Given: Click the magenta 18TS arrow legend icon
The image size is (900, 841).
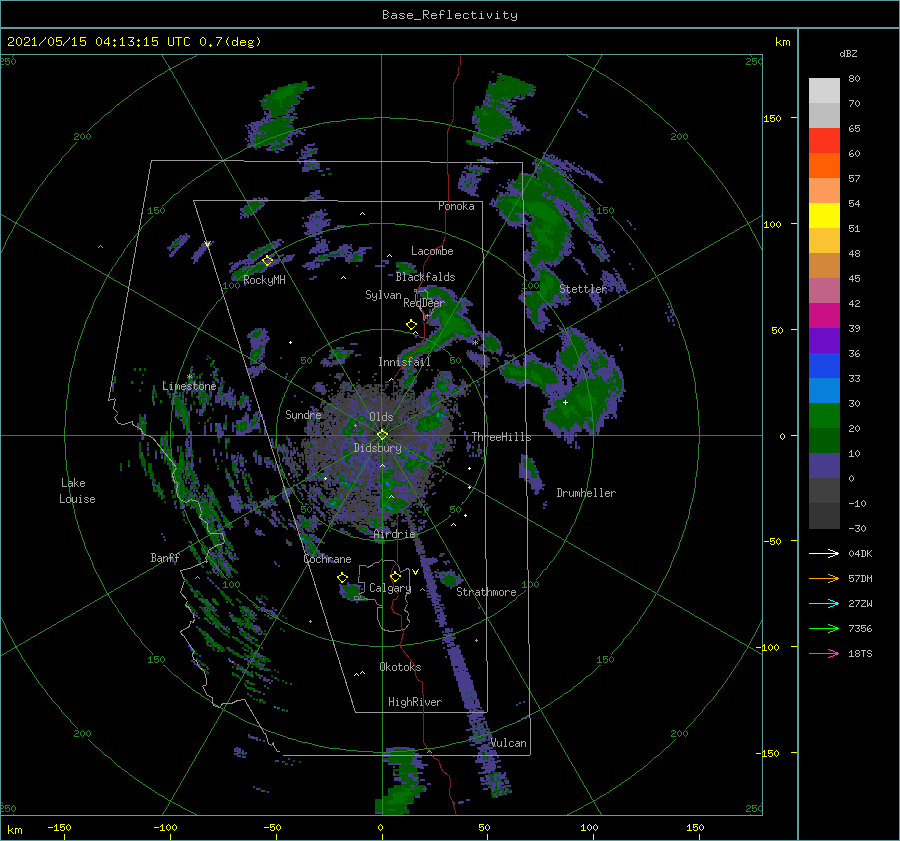Looking at the screenshot, I should [824, 653].
